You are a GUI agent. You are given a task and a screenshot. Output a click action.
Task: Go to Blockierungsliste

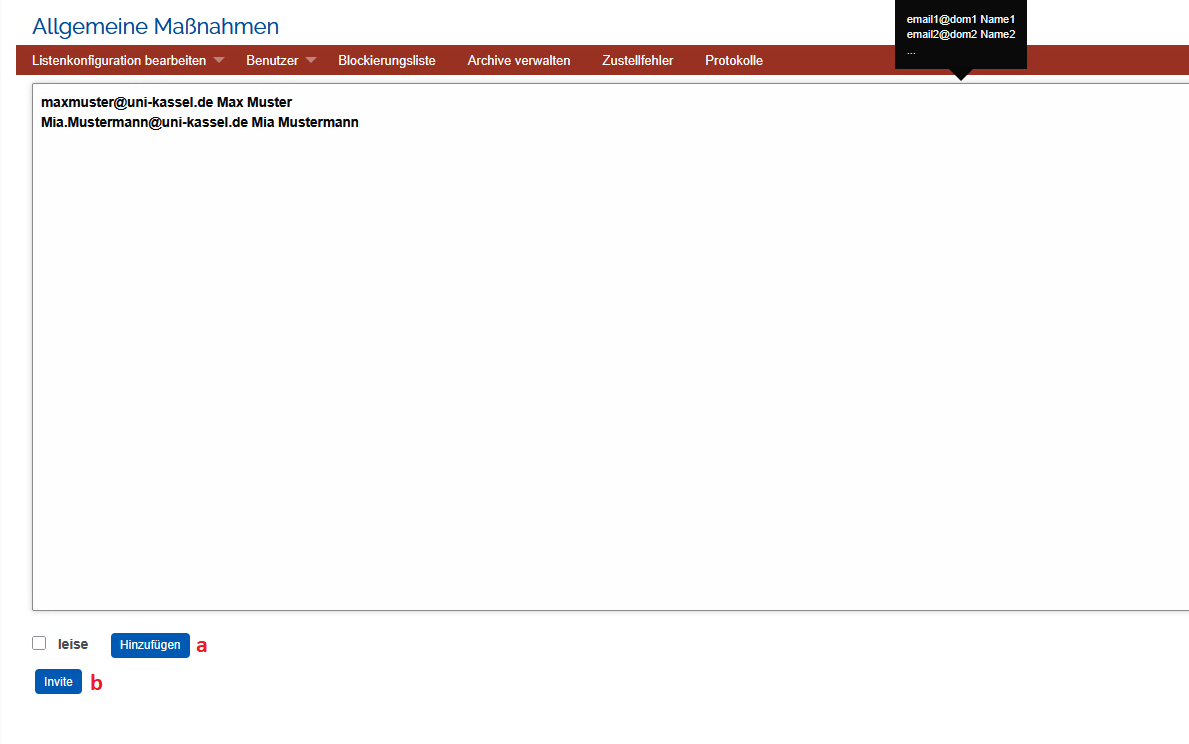click(x=386, y=61)
